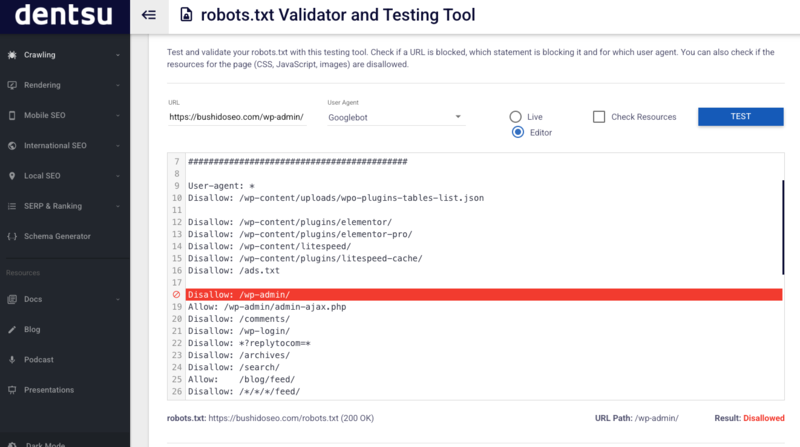This screenshot has width=800, height=447.
Task: Click the 'Allow: /wp-admin/admin-ajax.php' line
Action: (x=267, y=307)
